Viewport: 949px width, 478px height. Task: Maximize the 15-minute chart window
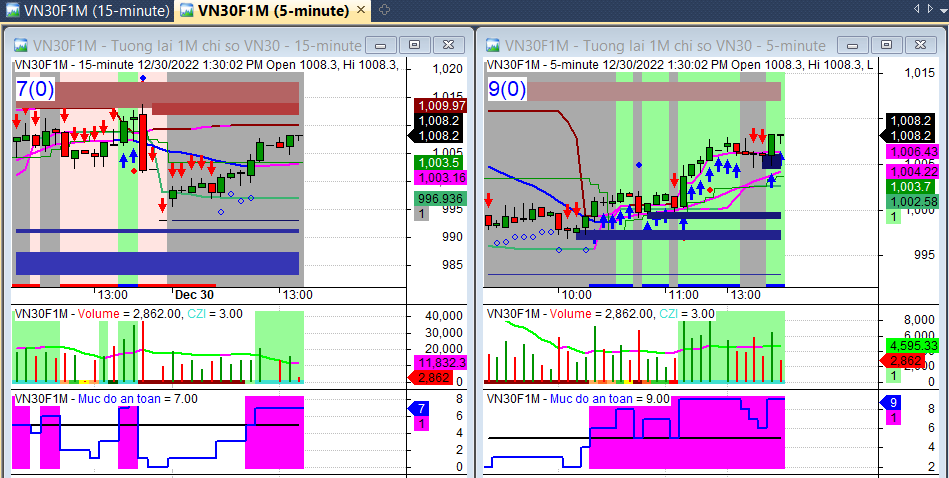tap(415, 45)
